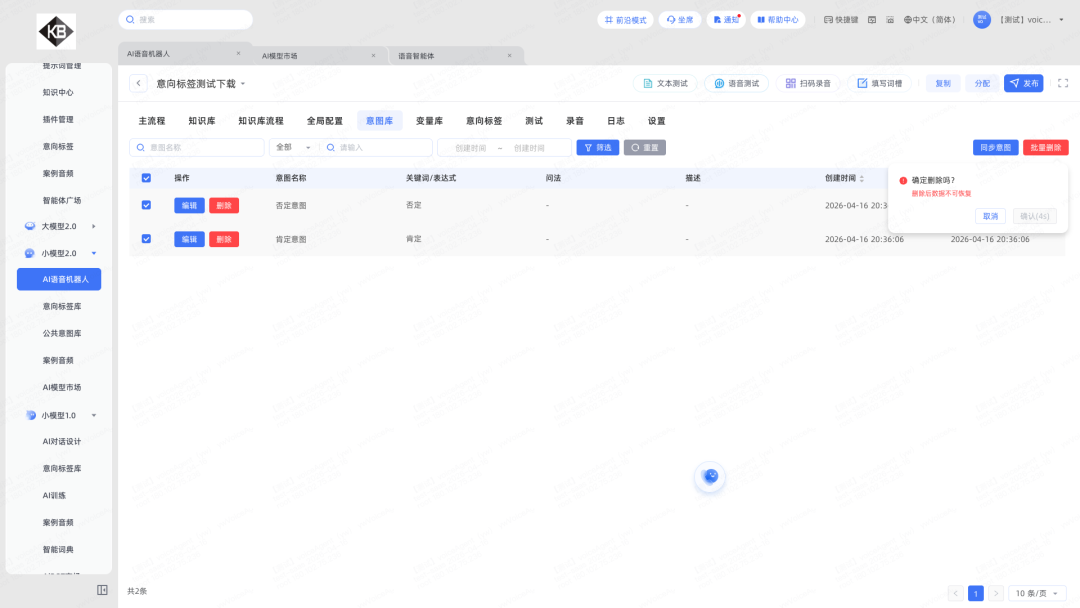Switch to the 知识库 tab
Image resolution: width=1080 pixels, height=608 pixels.
tap(201, 121)
